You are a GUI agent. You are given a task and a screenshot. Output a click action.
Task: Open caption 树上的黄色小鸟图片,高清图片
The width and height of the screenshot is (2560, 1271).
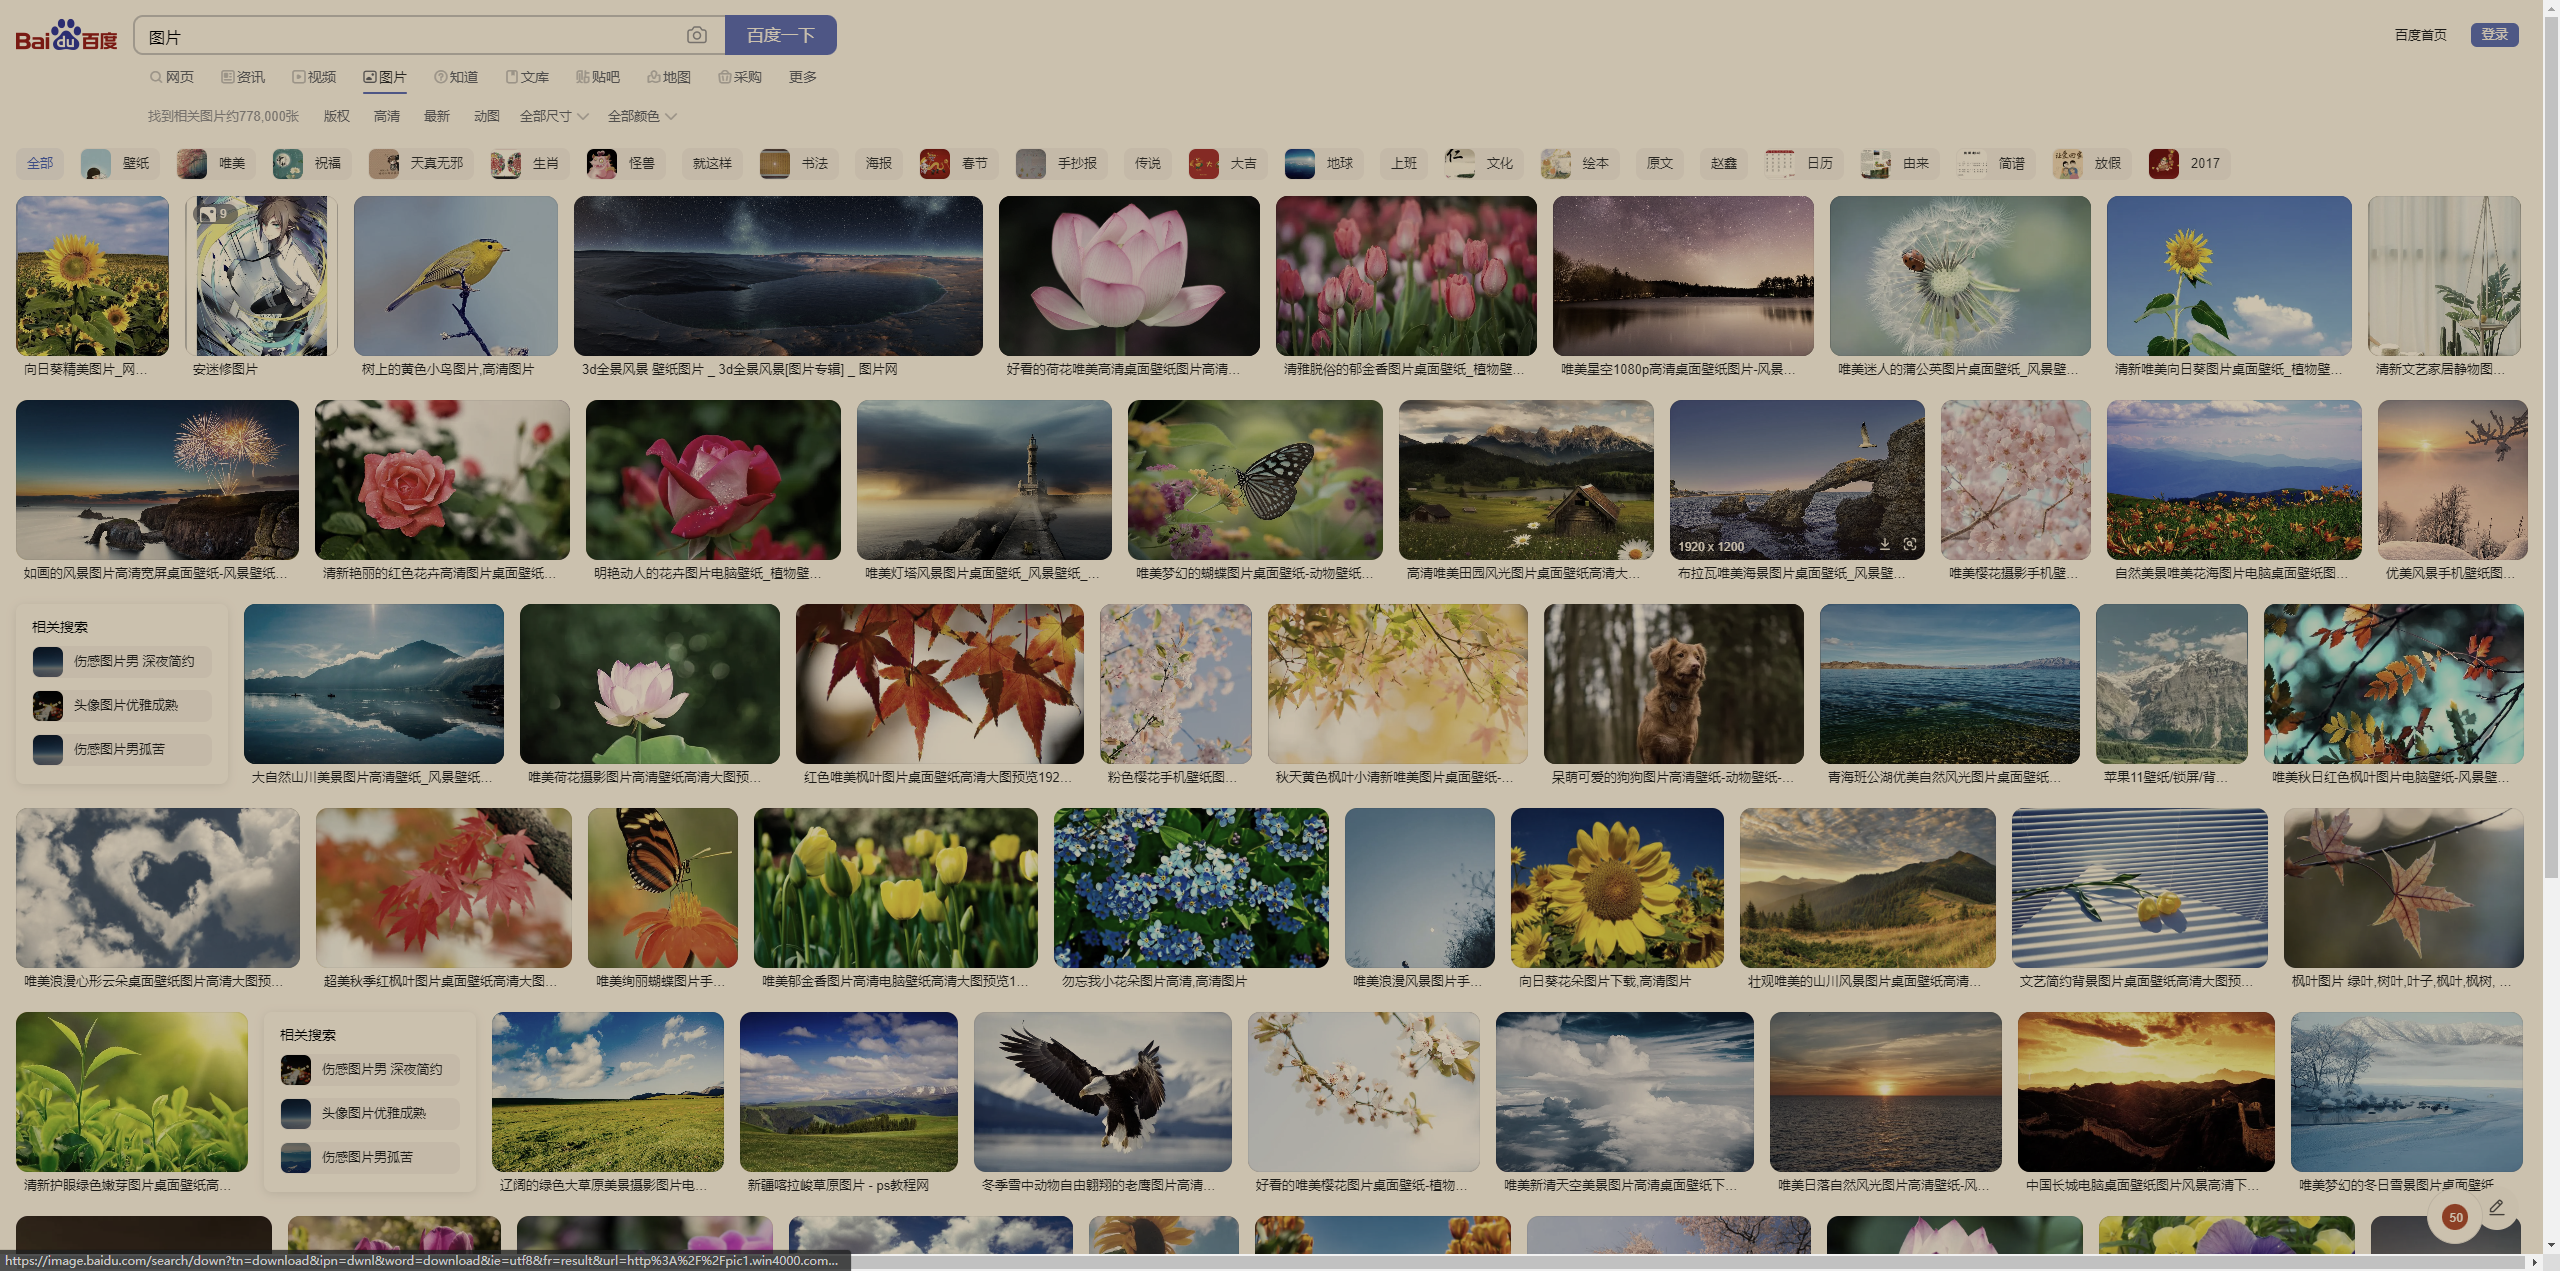(x=448, y=369)
